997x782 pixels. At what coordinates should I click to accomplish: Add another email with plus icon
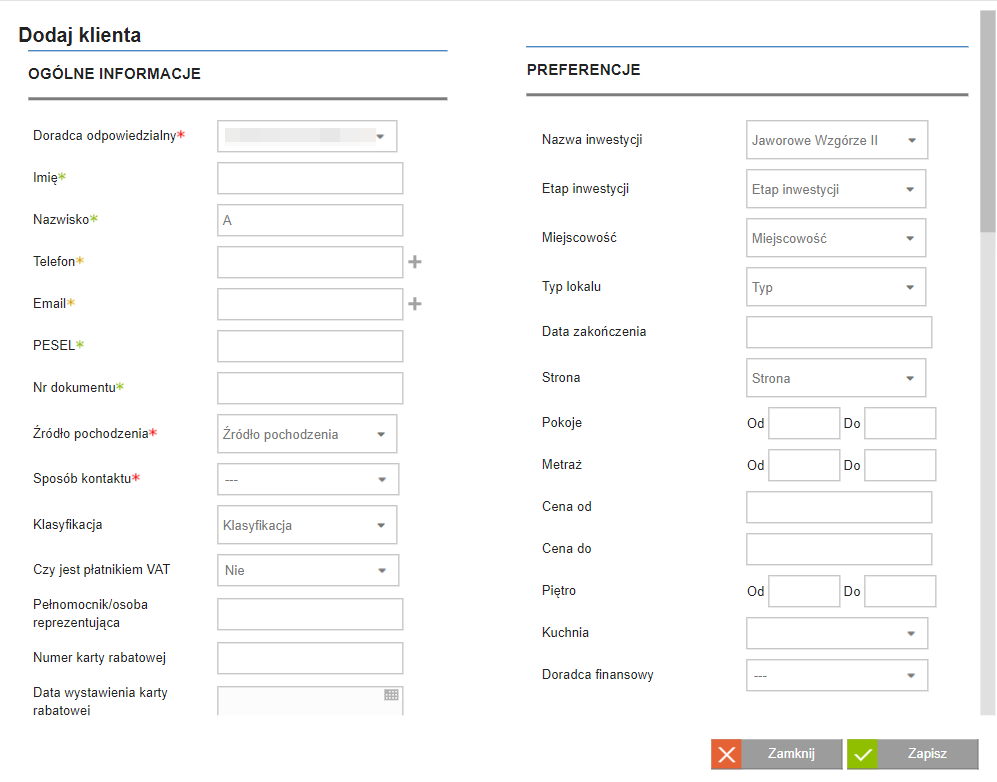pyautogui.click(x=415, y=304)
